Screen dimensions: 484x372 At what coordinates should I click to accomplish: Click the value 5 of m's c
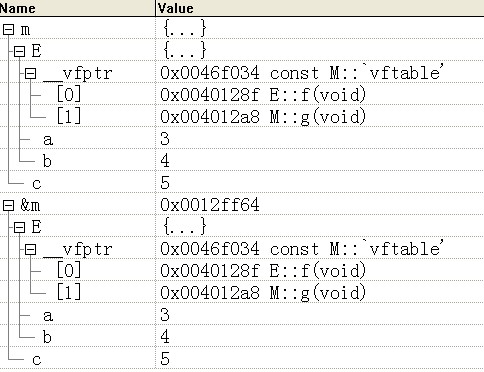pyautogui.click(x=165, y=183)
